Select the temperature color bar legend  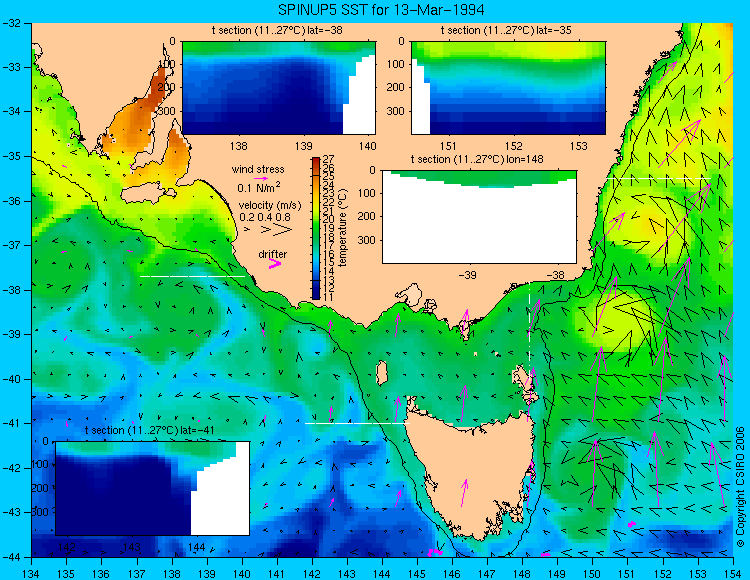coord(316,228)
